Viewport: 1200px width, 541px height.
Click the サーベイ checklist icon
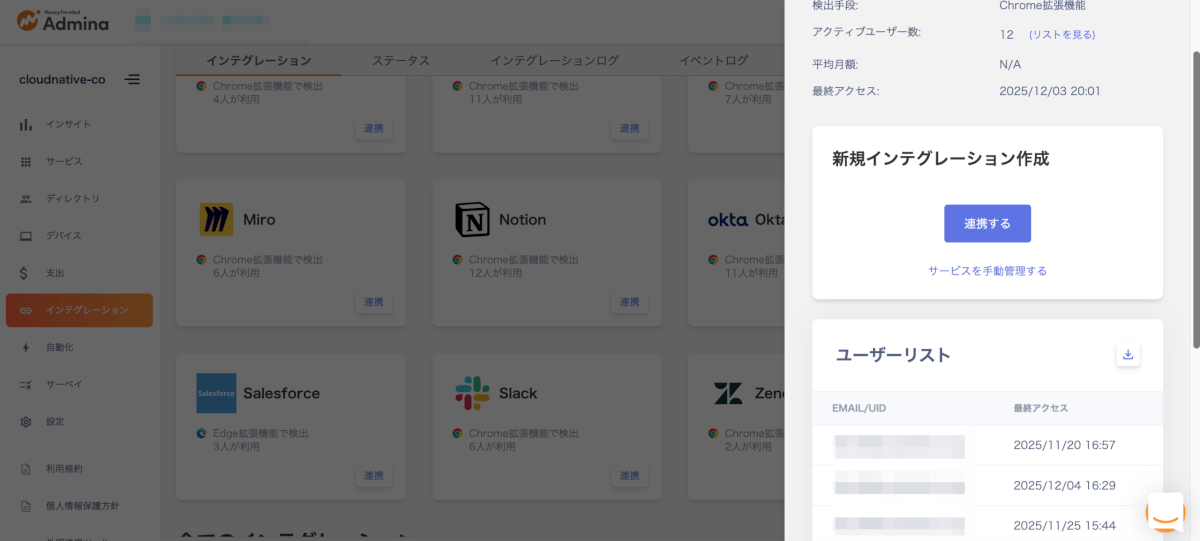(x=26, y=384)
